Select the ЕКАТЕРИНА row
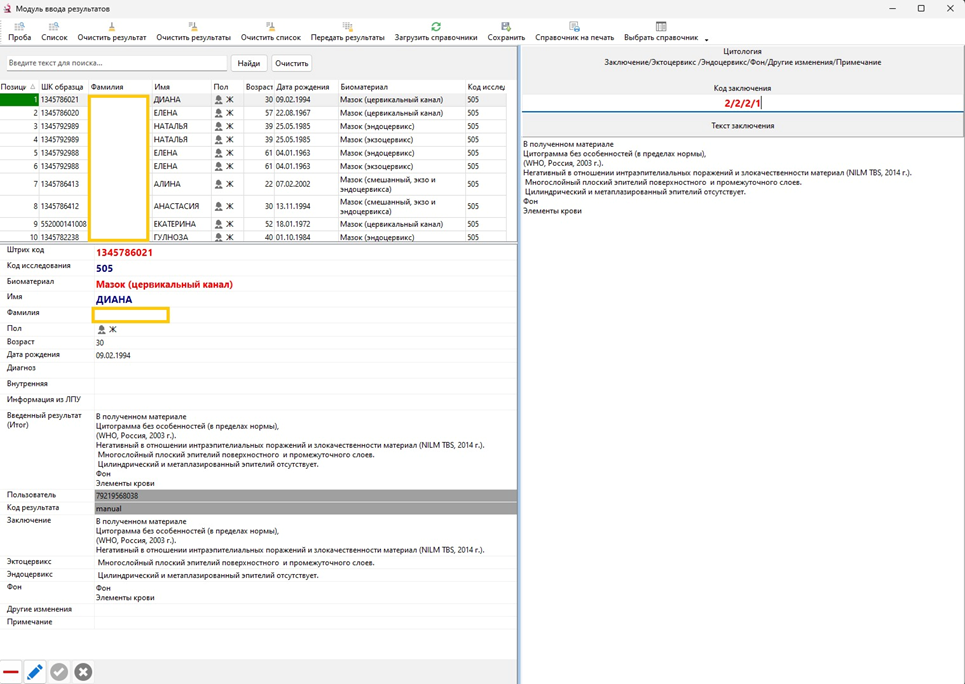 click(x=254, y=224)
